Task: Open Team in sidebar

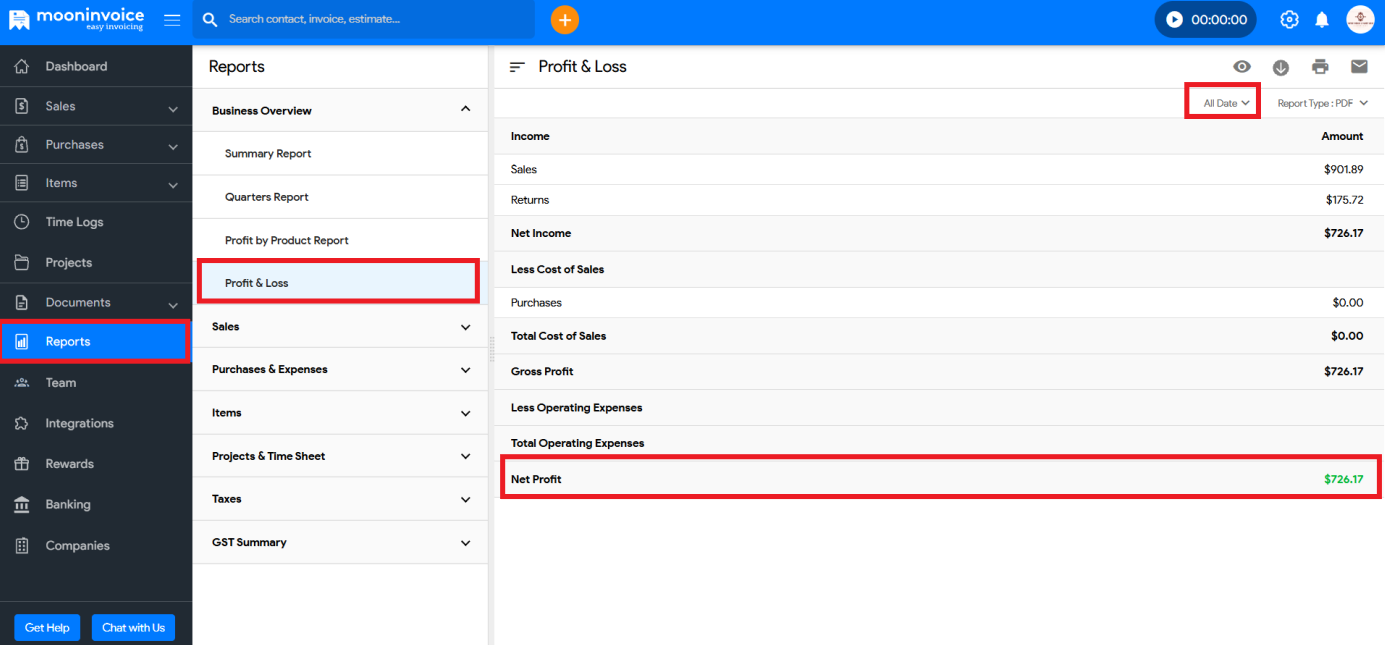Action: point(96,383)
